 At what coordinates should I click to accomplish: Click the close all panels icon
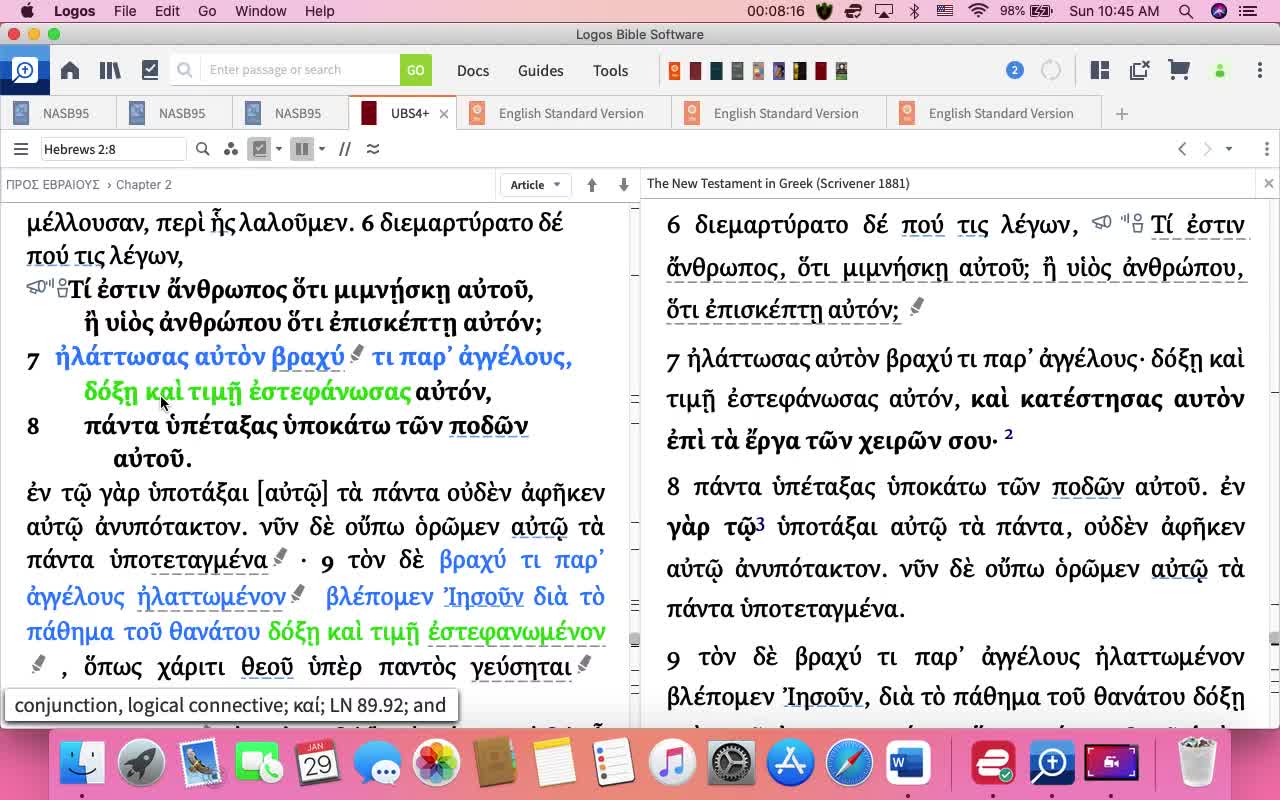[1139, 70]
